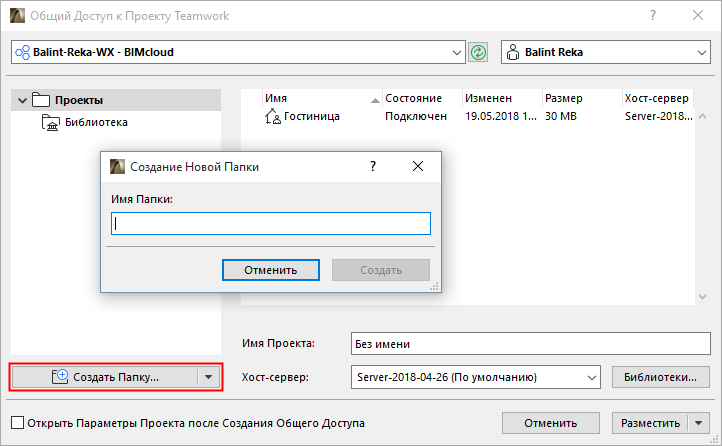Open the Хост-сервер dropdown list
The image size is (722, 446).
590,378
